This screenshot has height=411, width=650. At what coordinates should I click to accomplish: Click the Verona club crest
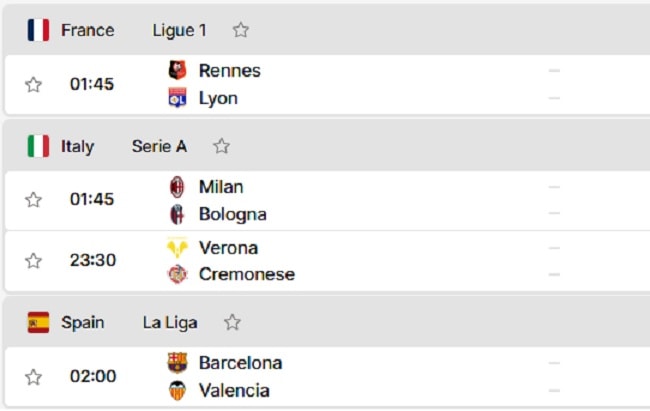pyautogui.click(x=177, y=248)
